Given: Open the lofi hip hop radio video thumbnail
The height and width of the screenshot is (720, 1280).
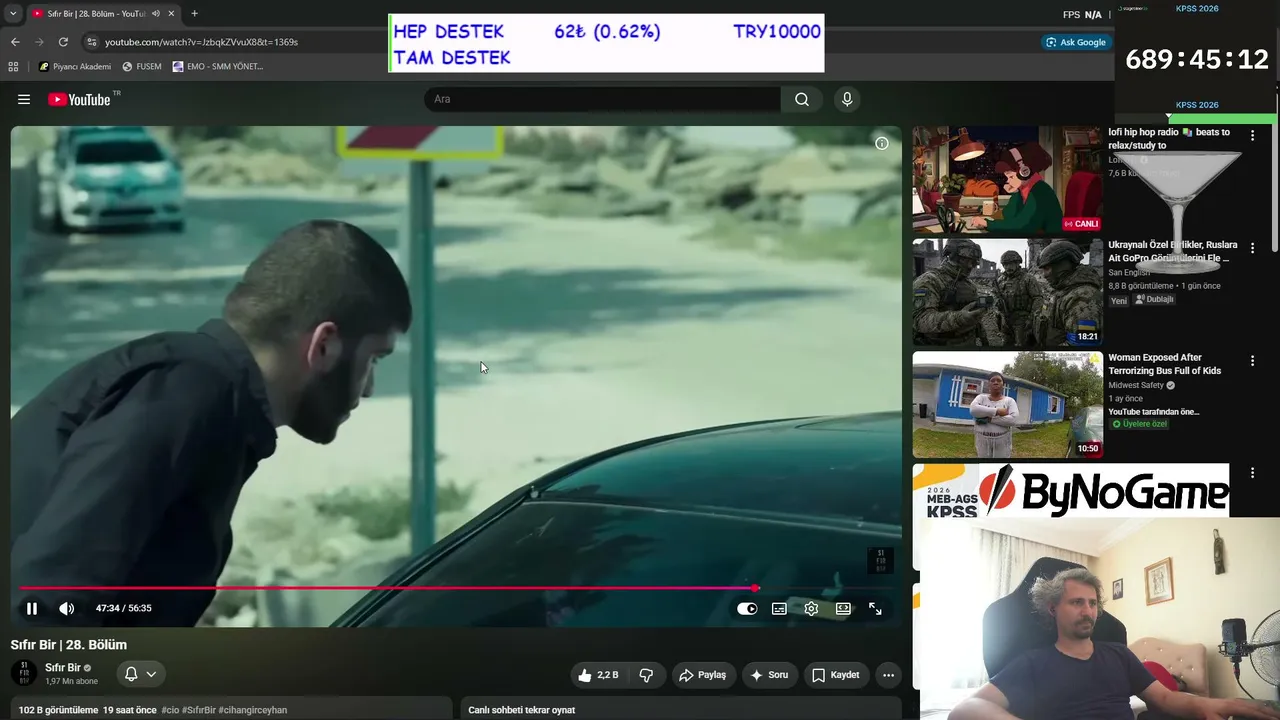Looking at the screenshot, I should (x=1007, y=179).
